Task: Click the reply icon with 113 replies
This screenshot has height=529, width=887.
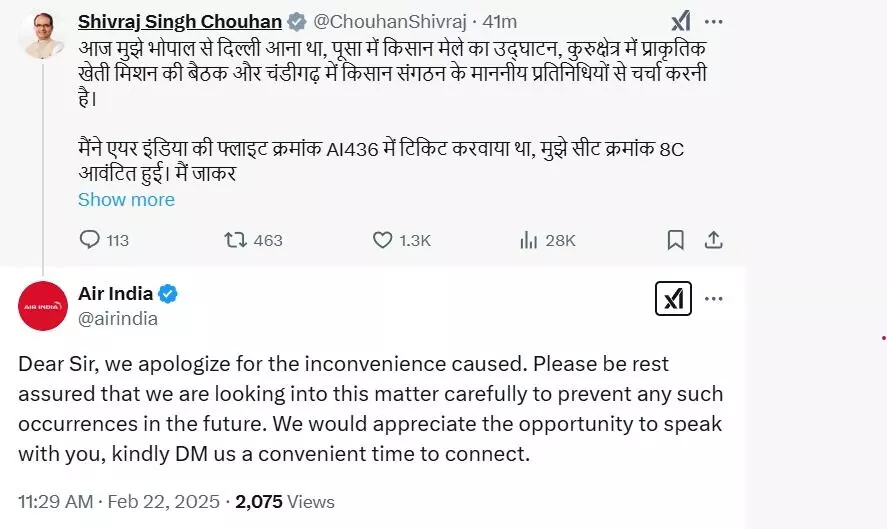Action: 90,240
